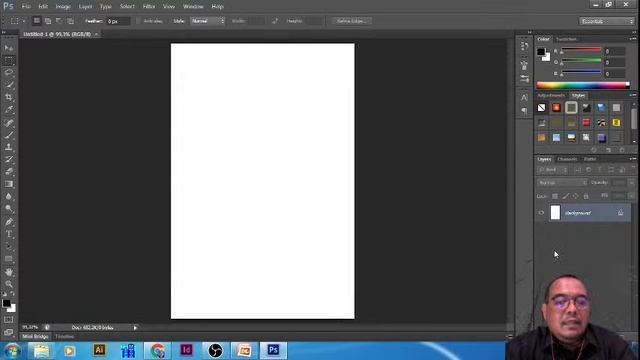Swap foreground and background colors
The height and width of the screenshot is (360, 640).
(13, 294)
